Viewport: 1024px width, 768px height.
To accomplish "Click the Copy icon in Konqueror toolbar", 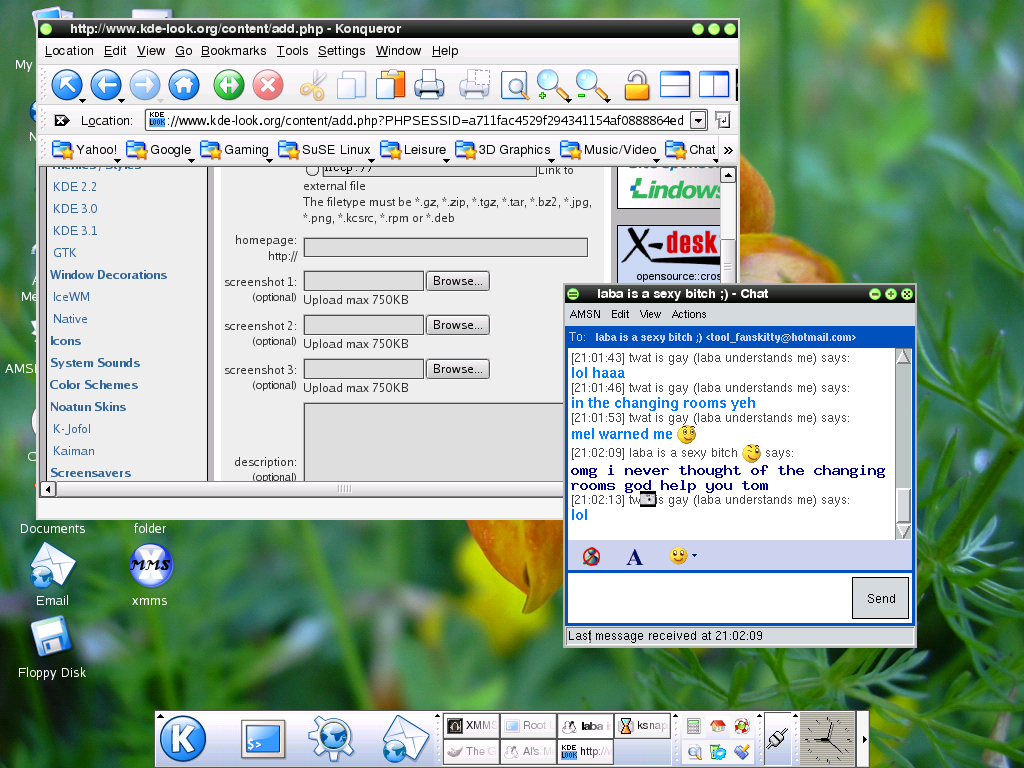I will click(351, 85).
